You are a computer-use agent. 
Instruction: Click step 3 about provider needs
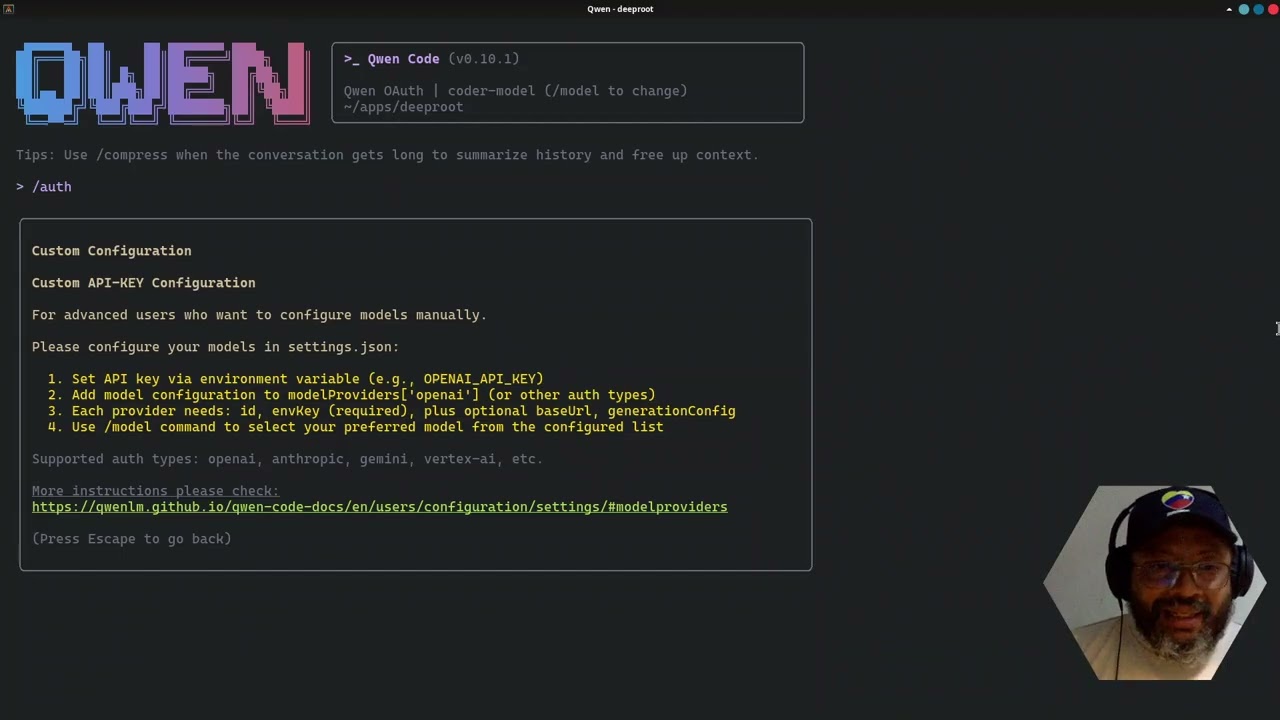pos(391,411)
